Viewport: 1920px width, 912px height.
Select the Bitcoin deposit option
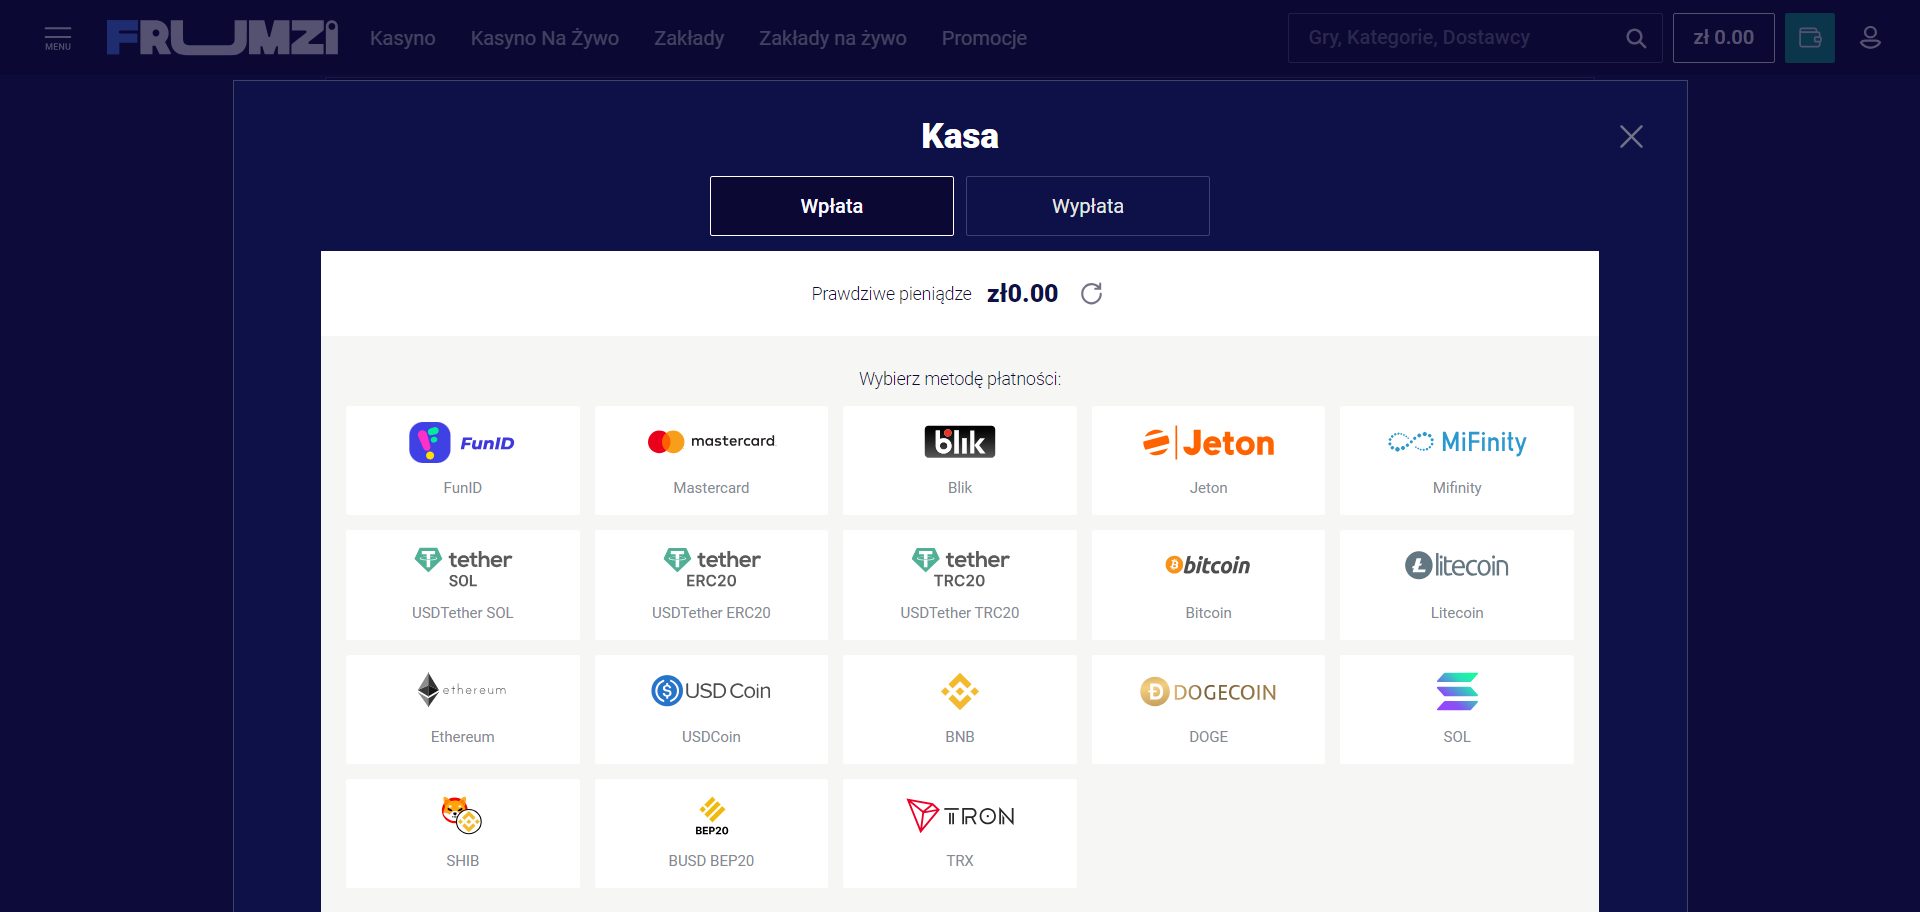coord(1208,585)
